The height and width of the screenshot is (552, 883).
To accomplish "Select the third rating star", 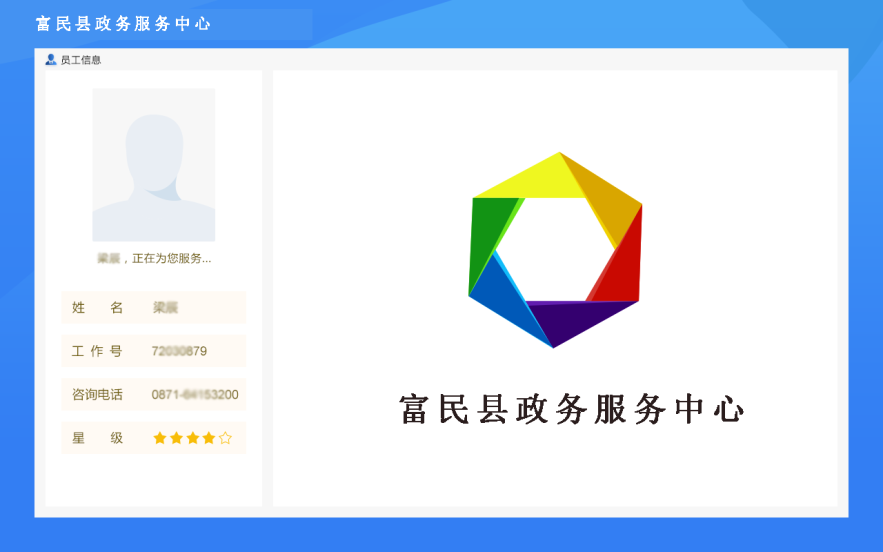I will 193,438.
